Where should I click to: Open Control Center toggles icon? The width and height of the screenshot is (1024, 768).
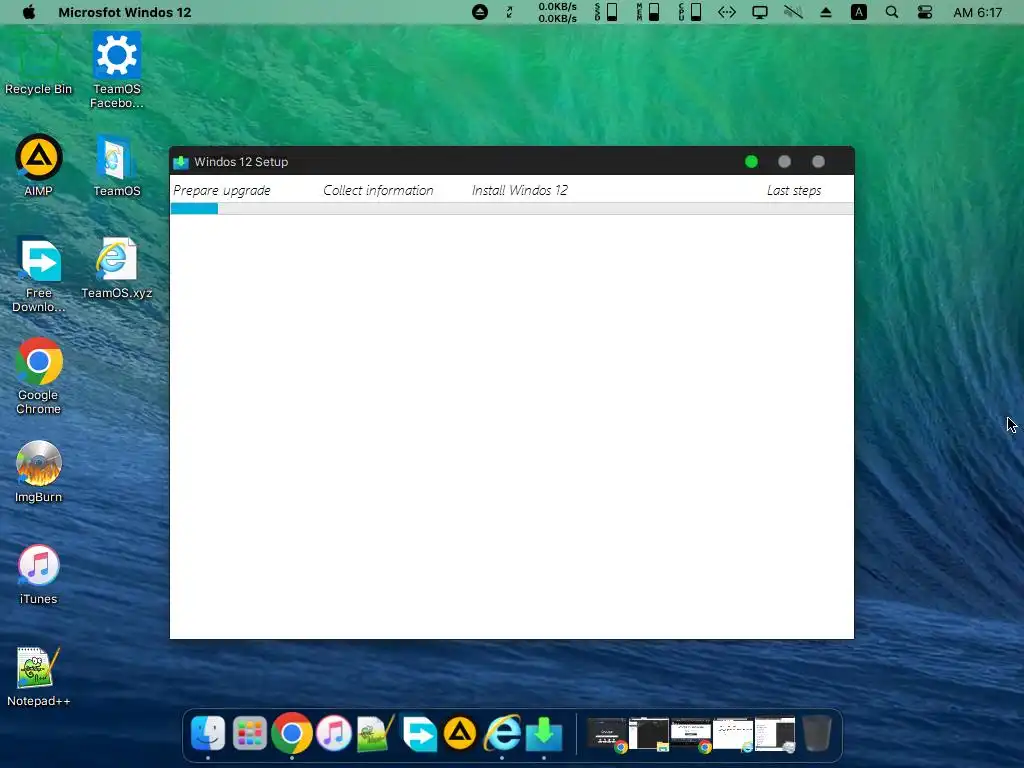(x=925, y=12)
